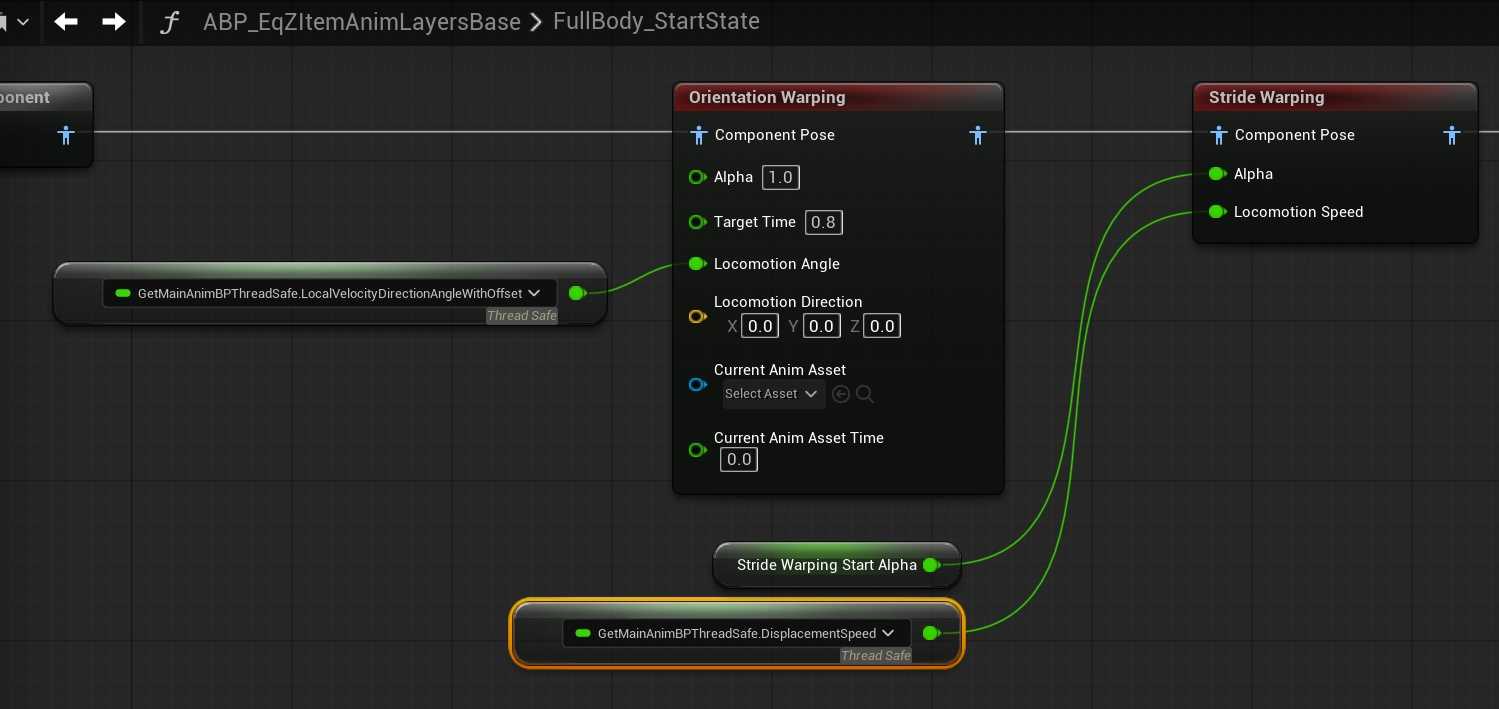The image size is (1499, 709).
Task: Click the forward navigation arrow
Action: (x=114, y=21)
